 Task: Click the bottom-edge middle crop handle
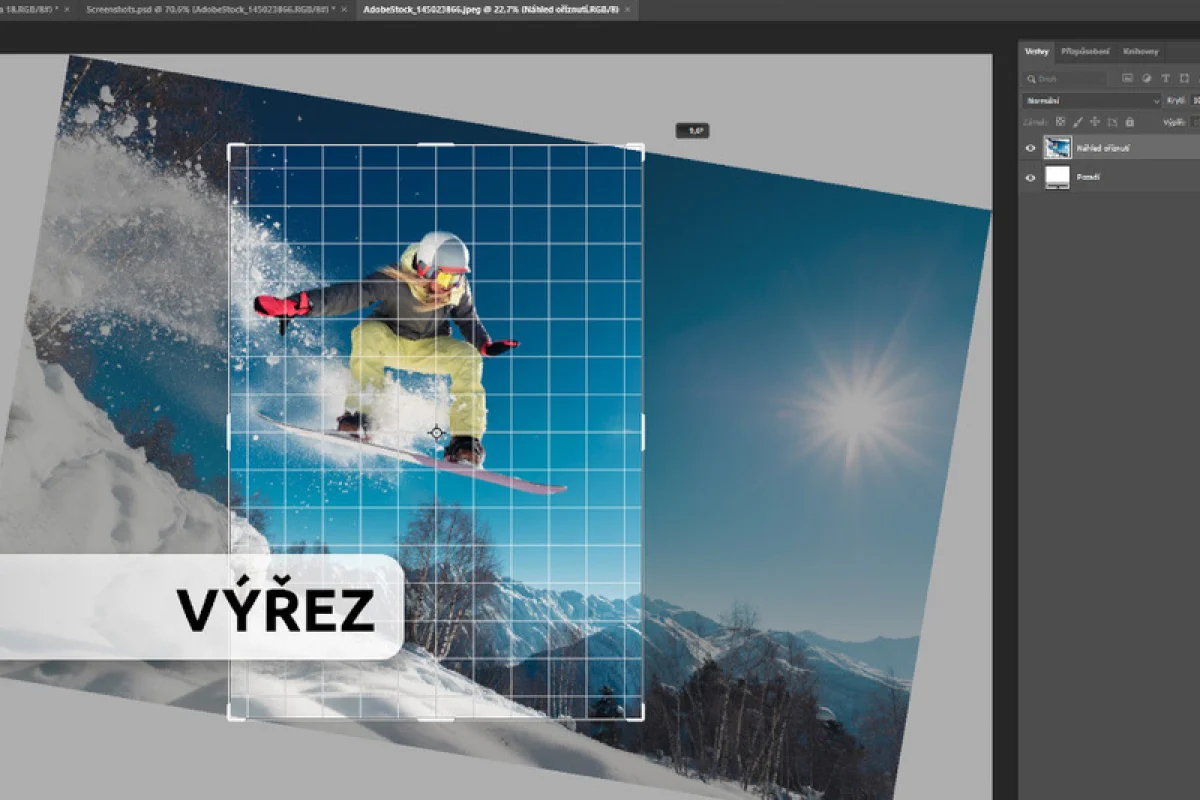[x=436, y=719]
